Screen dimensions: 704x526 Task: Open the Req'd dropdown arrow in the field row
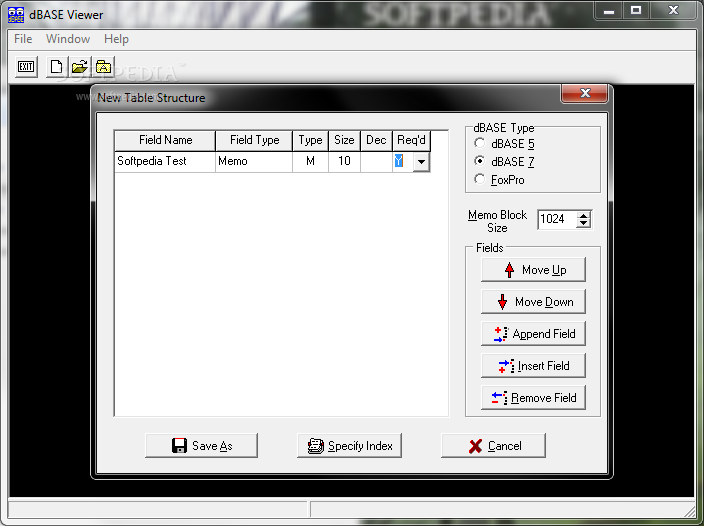pos(421,162)
